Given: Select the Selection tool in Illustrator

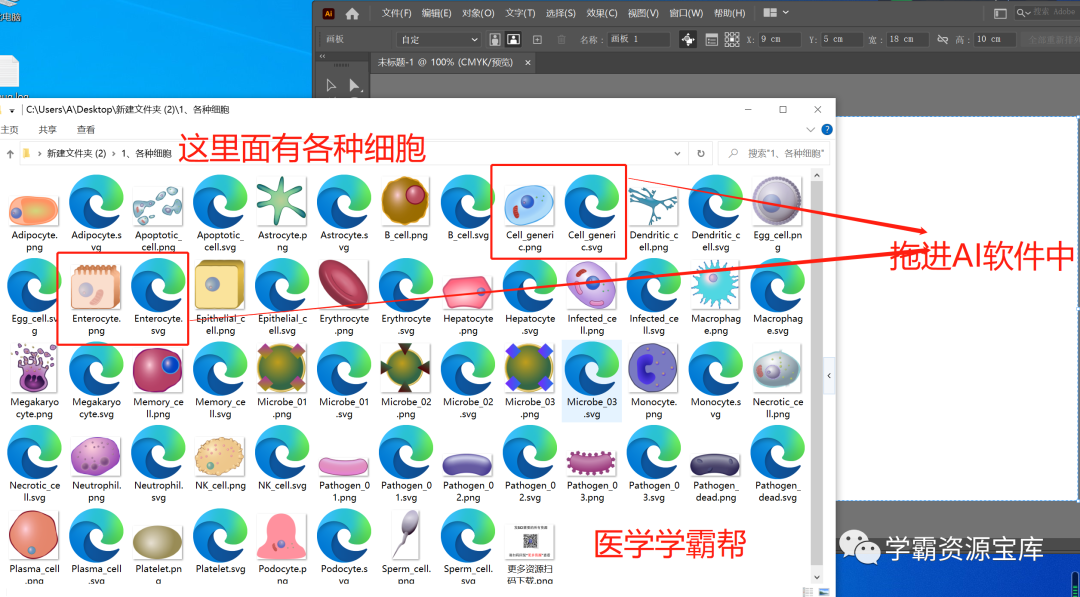Looking at the screenshot, I should [331, 85].
